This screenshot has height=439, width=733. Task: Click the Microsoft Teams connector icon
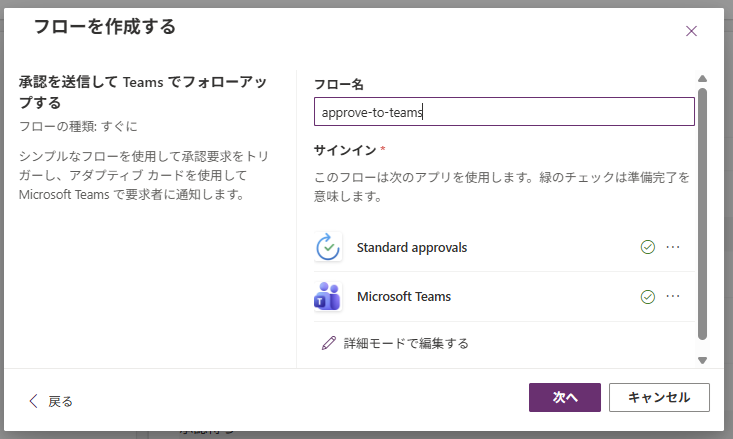tap(328, 296)
